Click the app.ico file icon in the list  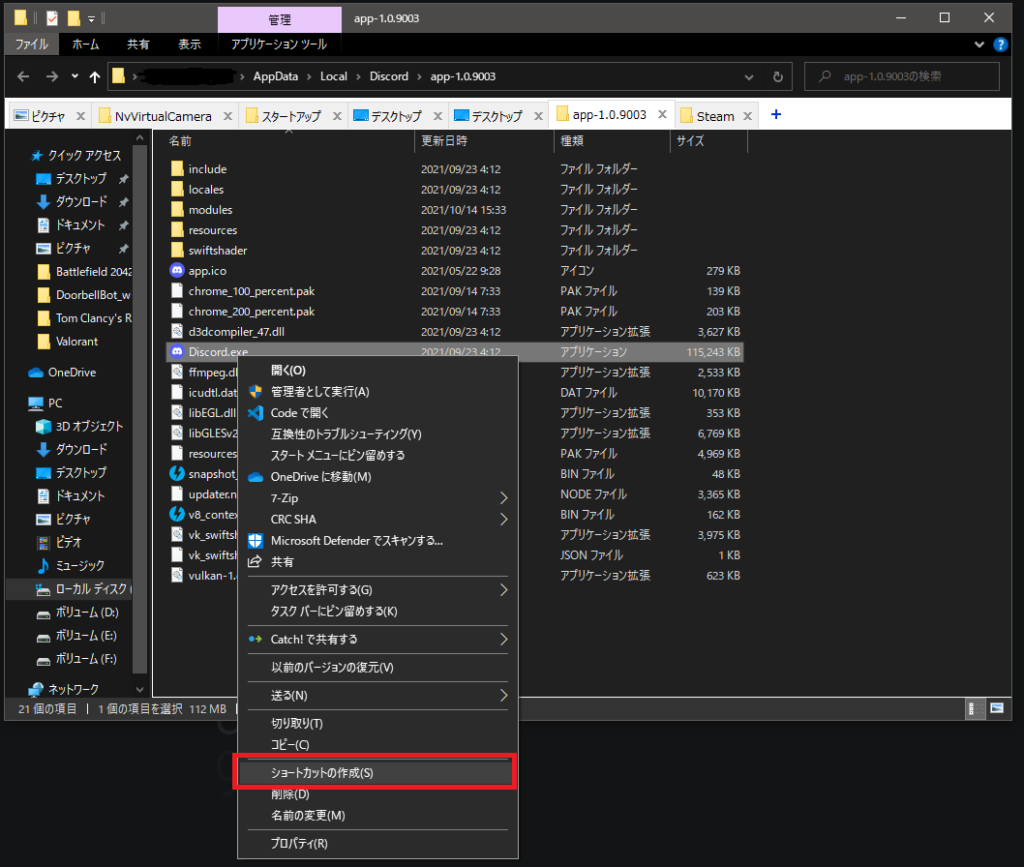[x=177, y=270]
